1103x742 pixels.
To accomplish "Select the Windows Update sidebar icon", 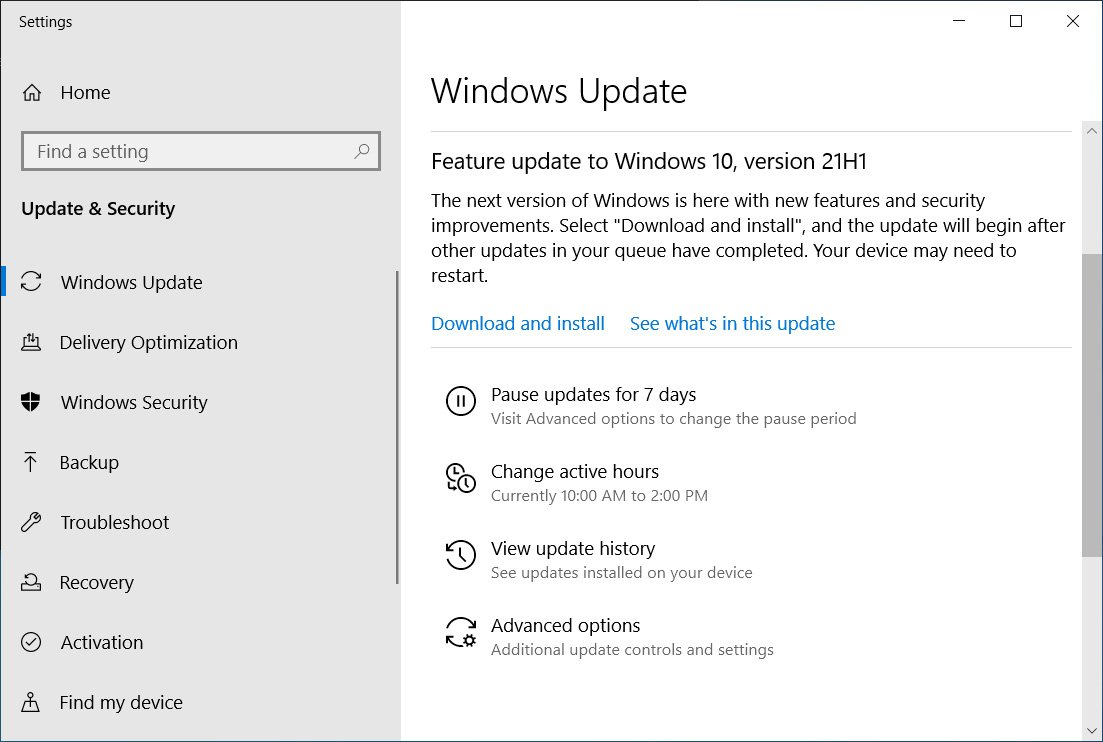I will click(32, 282).
